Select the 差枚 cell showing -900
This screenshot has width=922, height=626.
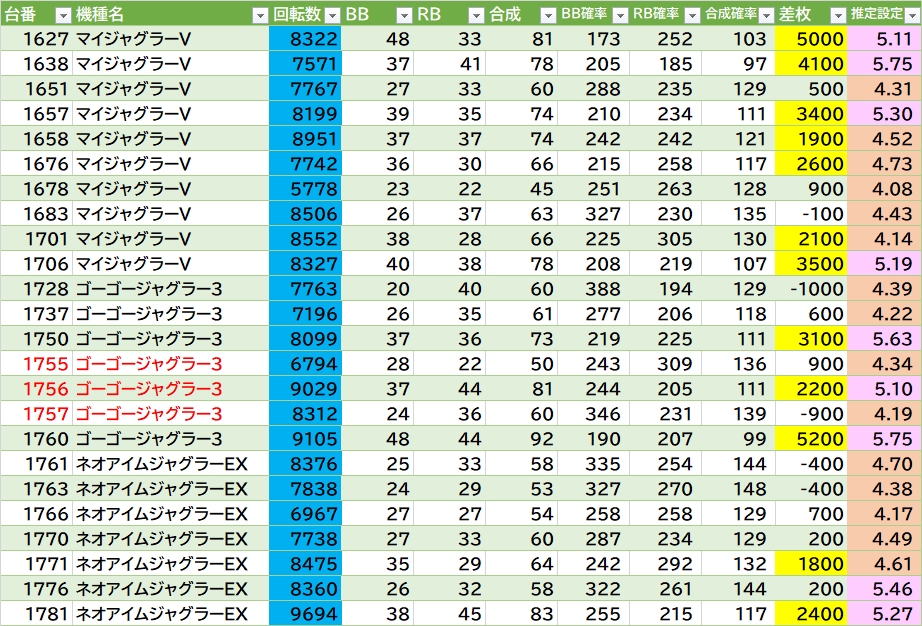pyautogui.click(x=811, y=414)
